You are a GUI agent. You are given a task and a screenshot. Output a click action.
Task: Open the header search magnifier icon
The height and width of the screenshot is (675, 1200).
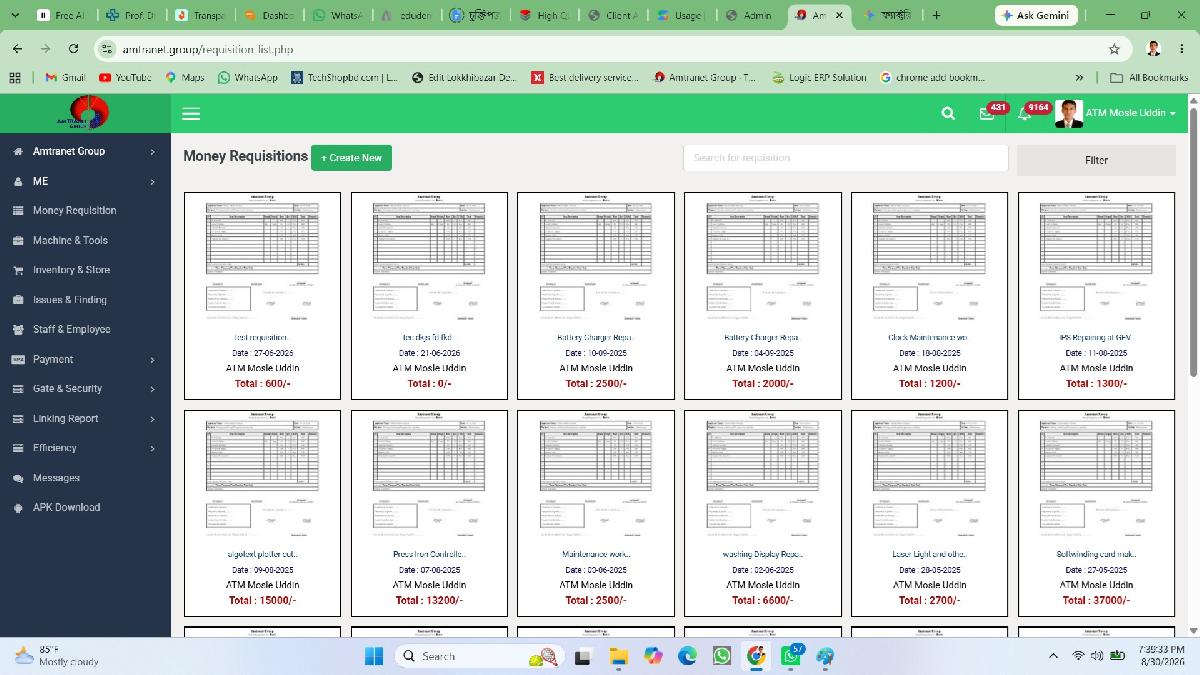[948, 114]
